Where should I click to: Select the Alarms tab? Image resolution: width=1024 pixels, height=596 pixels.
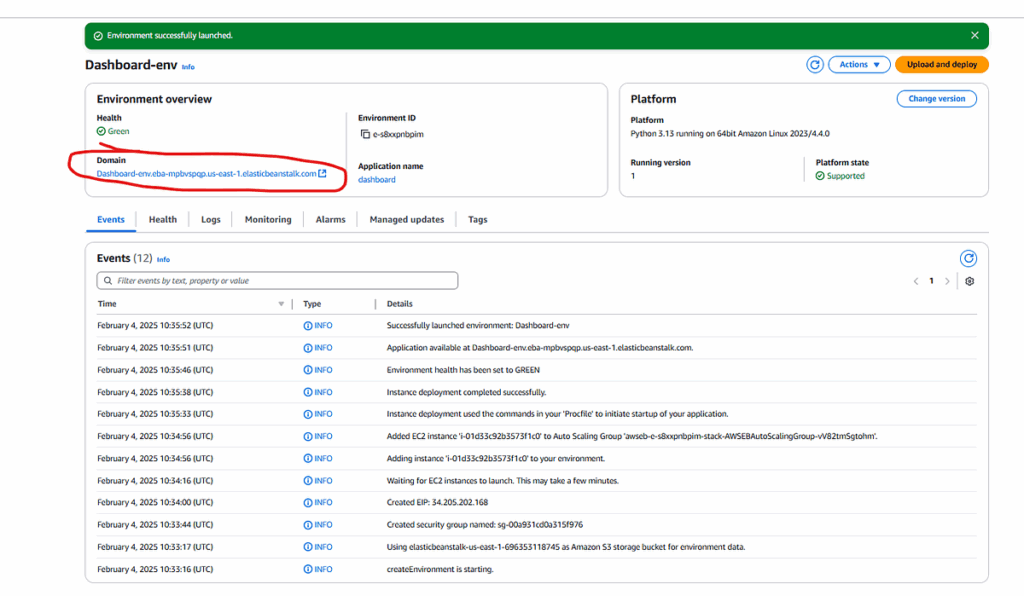pos(330,219)
